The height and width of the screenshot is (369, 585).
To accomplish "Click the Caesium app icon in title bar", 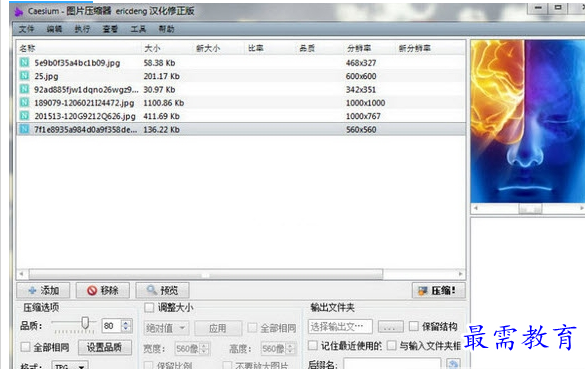I will click(x=18, y=12).
